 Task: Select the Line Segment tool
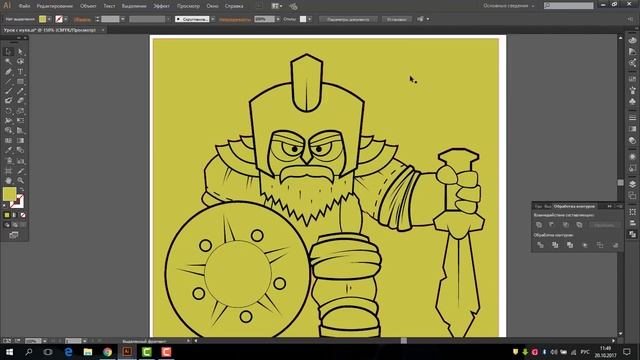[8, 81]
